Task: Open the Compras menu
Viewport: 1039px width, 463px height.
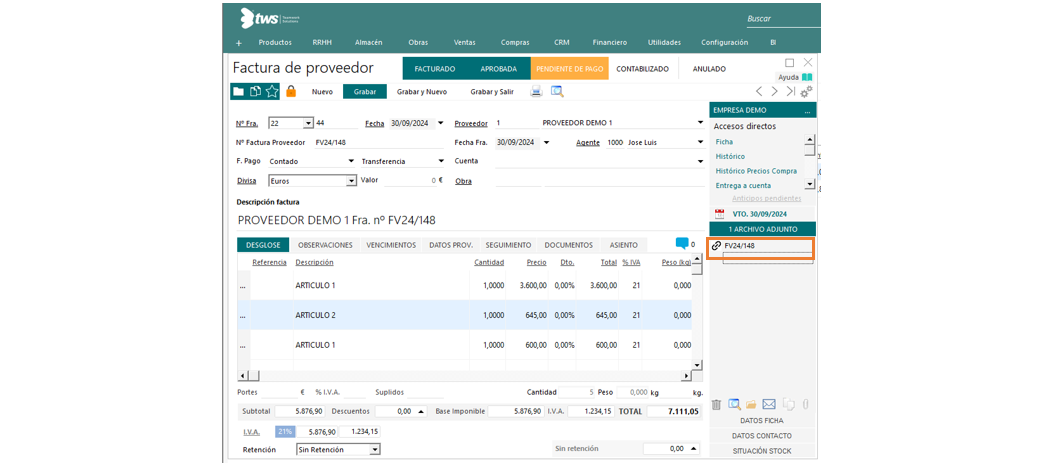Action: coord(515,42)
